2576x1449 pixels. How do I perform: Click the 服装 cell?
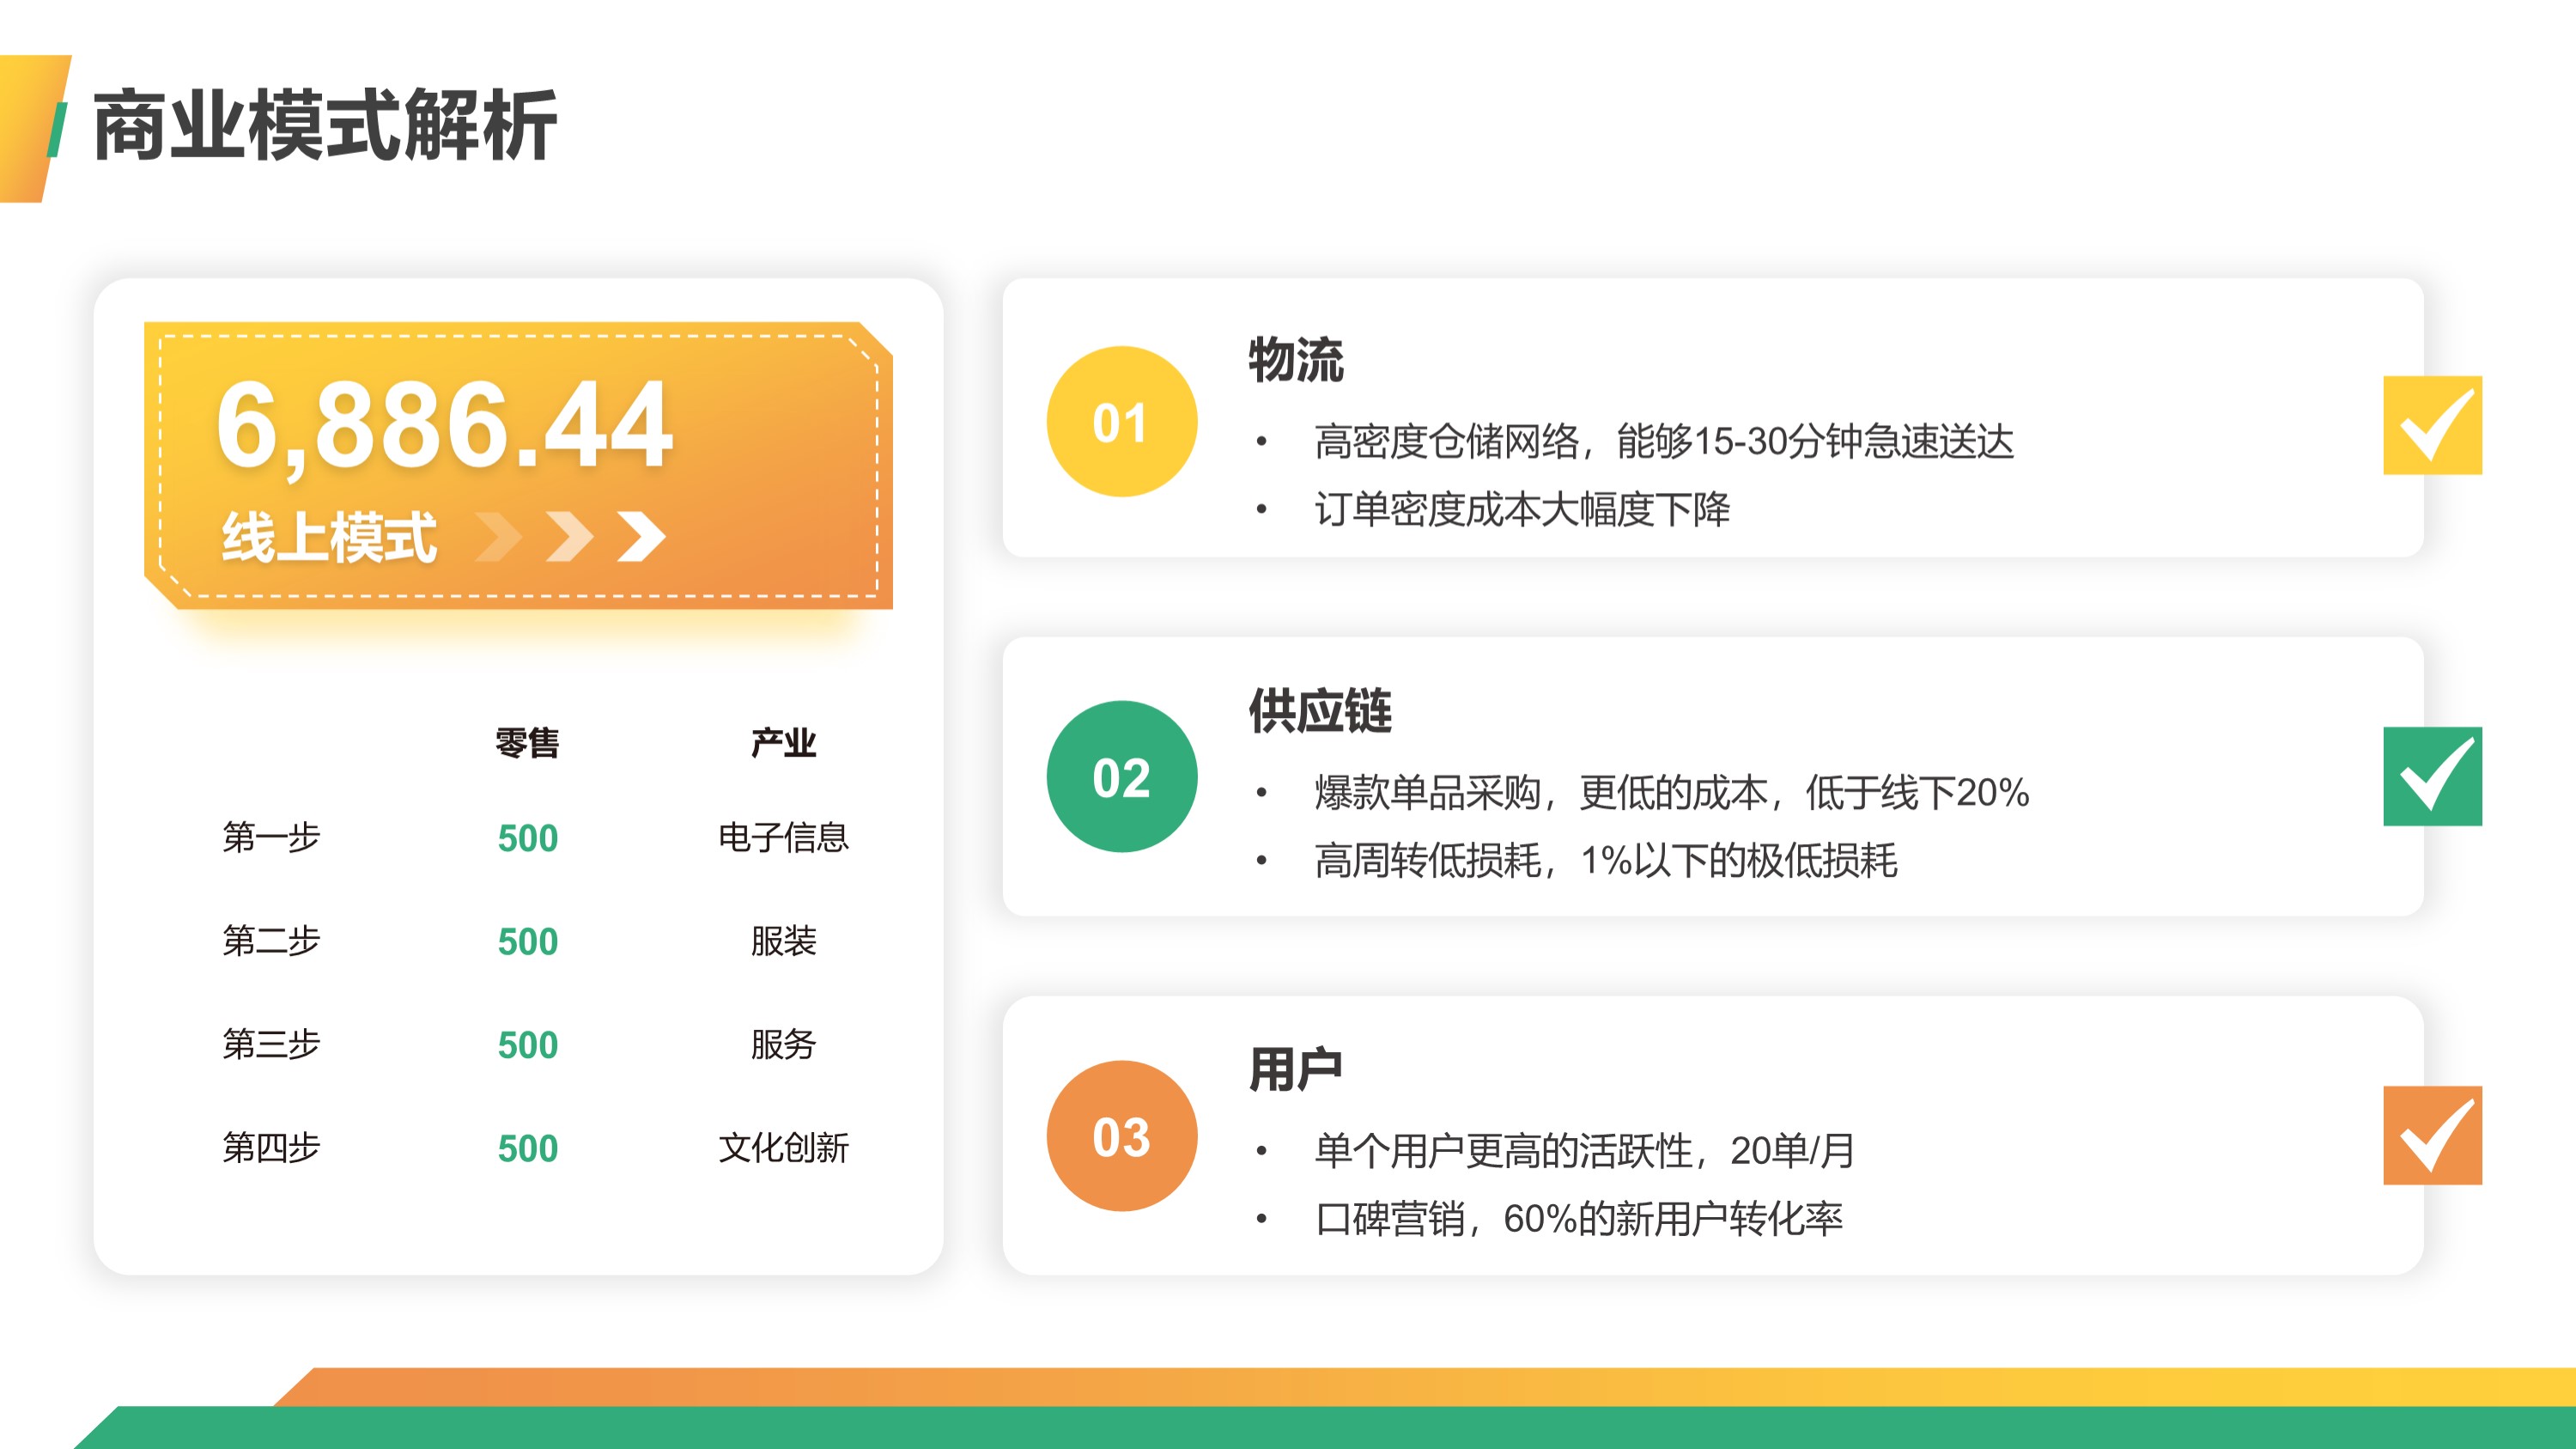pos(784,941)
